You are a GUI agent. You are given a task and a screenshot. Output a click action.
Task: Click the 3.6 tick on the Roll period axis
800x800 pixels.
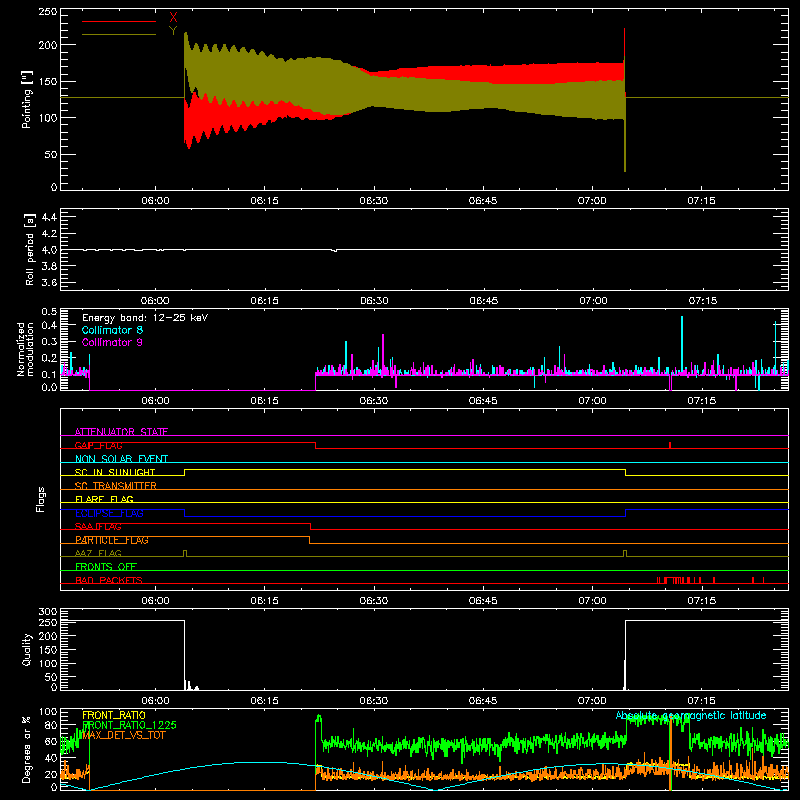[x=49, y=282]
